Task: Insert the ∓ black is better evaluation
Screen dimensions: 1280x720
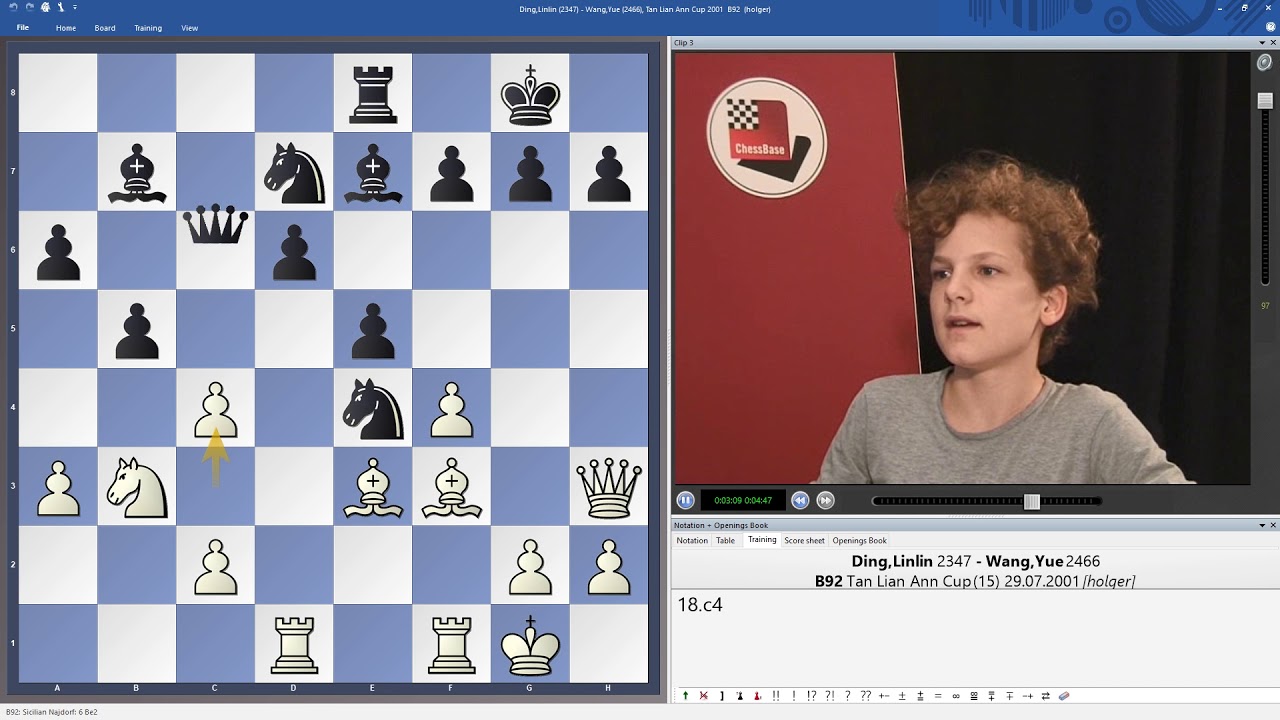Action: point(1010,696)
